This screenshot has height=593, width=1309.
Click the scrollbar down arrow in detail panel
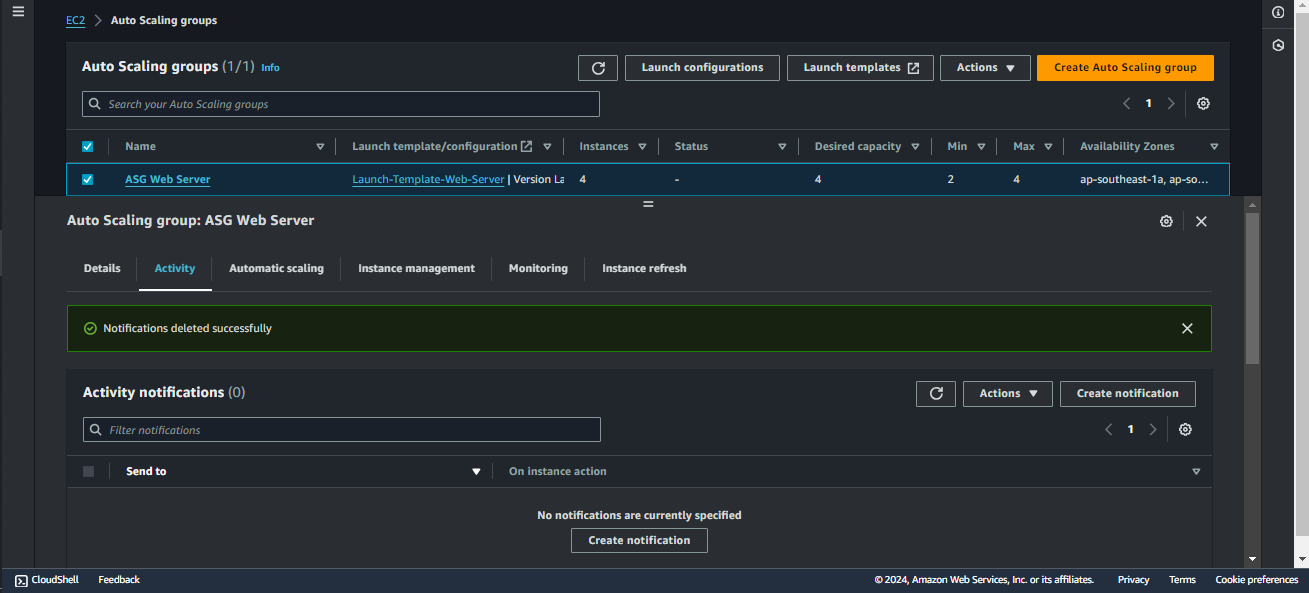tap(1252, 559)
